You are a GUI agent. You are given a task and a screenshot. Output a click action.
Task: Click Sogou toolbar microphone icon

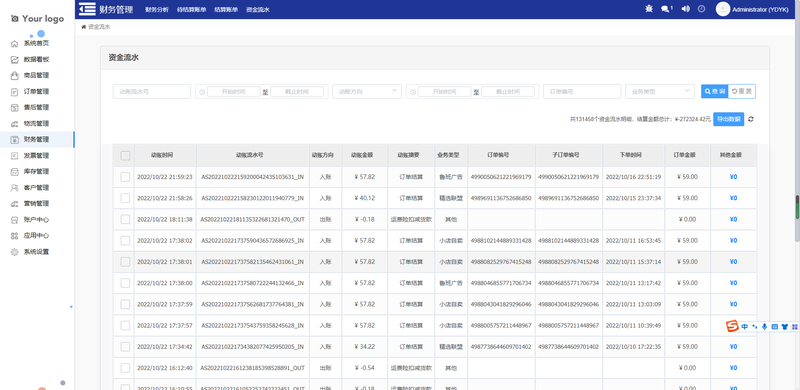pyautogui.click(x=764, y=327)
